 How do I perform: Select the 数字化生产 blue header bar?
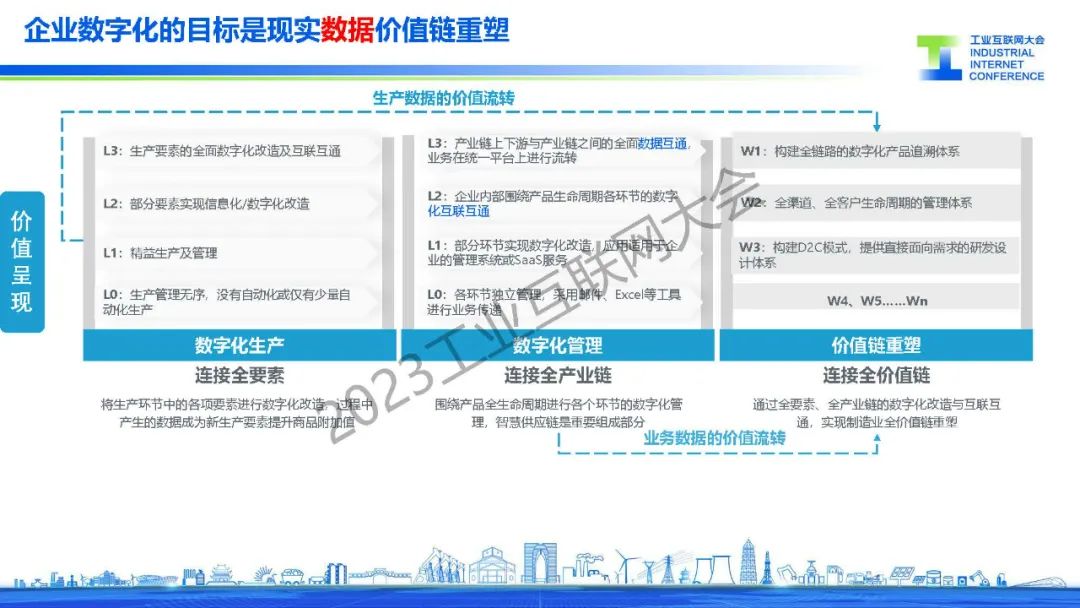(239, 346)
